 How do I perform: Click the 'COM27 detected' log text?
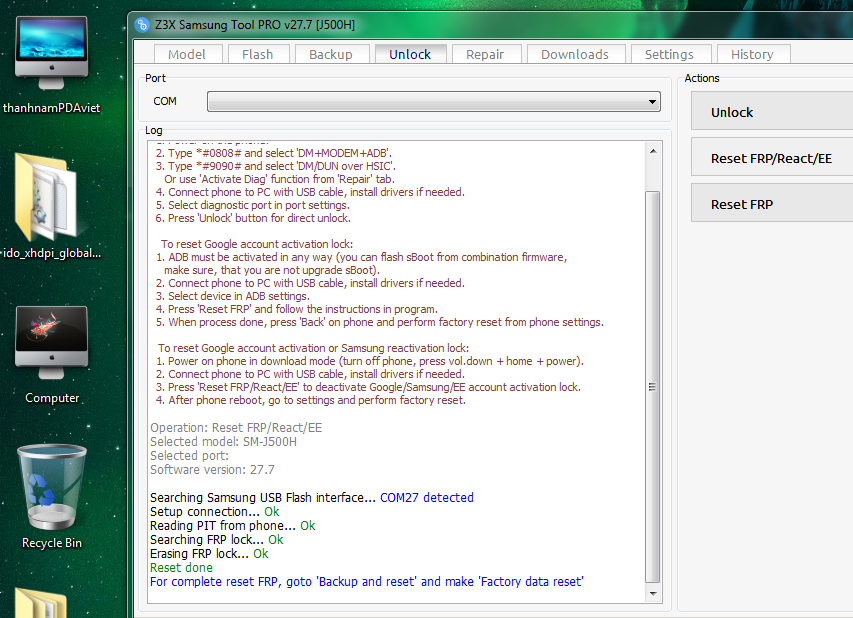(x=426, y=497)
